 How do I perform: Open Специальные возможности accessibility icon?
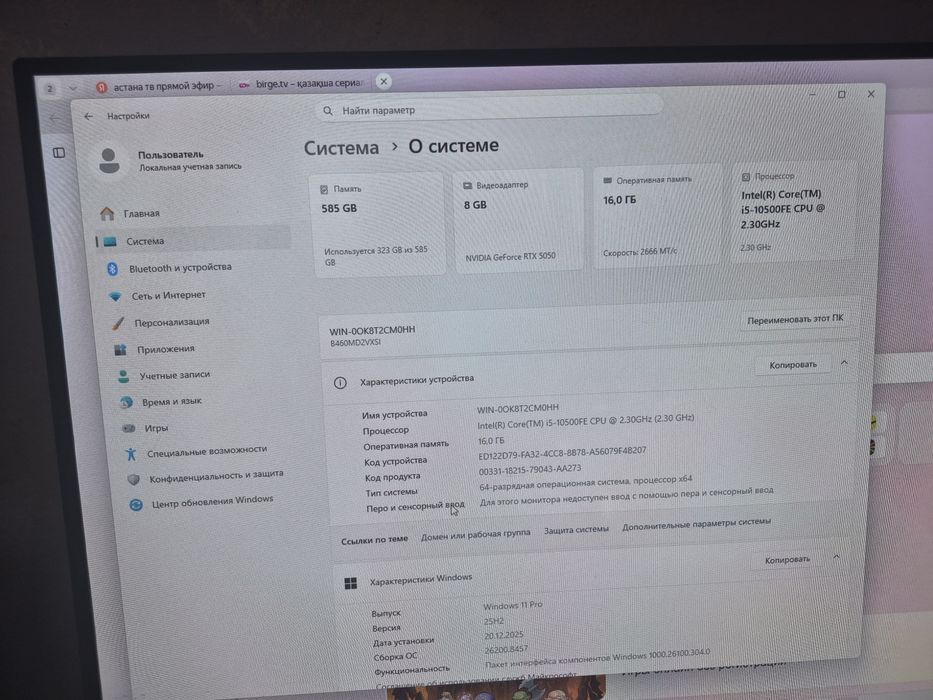click(131, 454)
